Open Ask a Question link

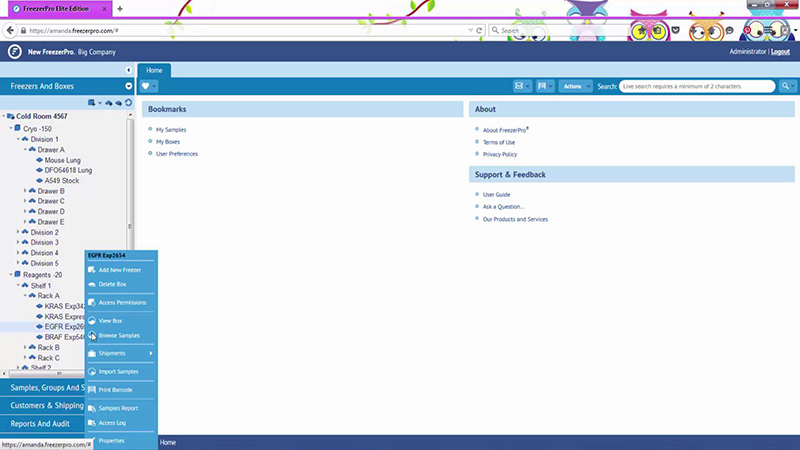point(503,207)
